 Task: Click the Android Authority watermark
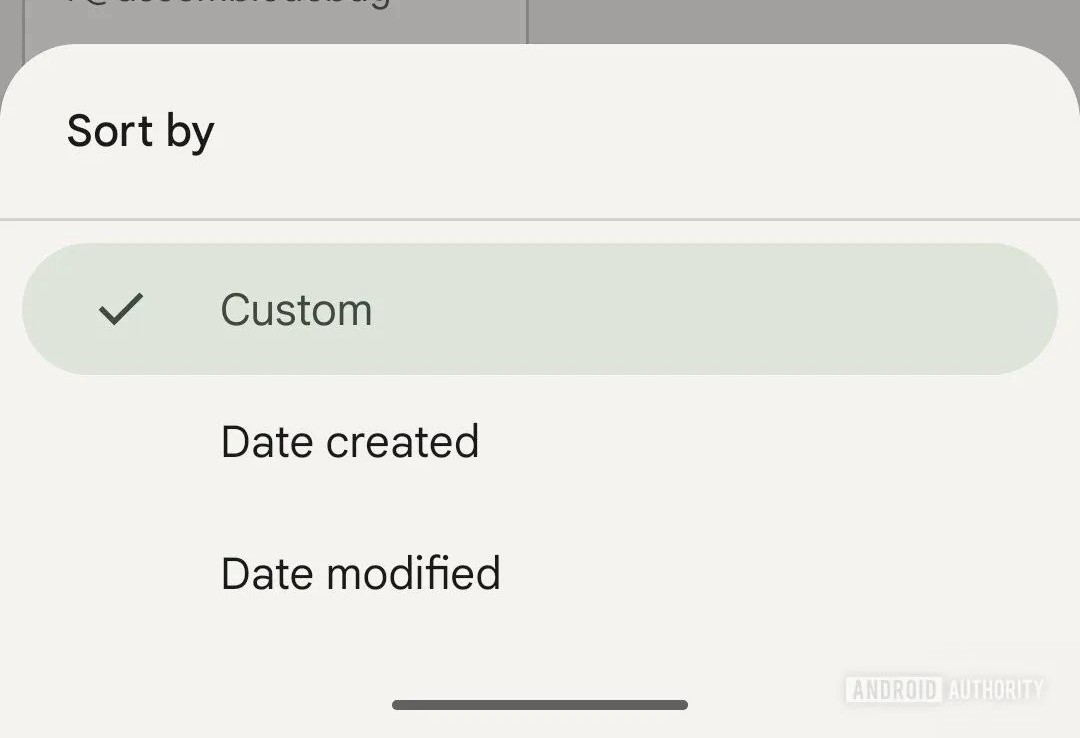pyautogui.click(x=944, y=689)
